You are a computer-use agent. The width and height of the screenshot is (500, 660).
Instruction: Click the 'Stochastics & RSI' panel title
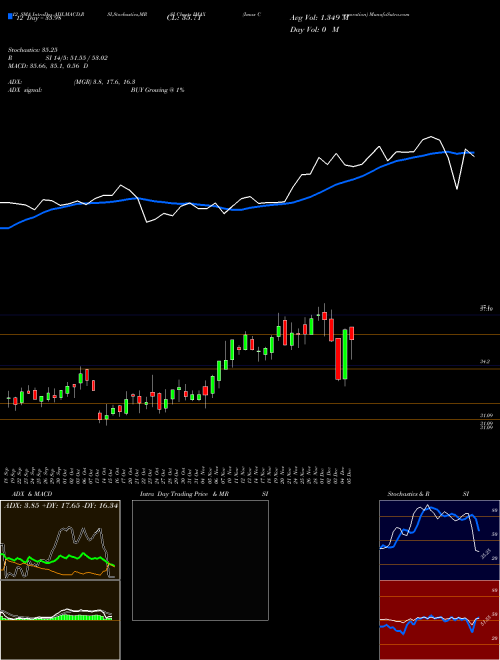click(x=428, y=494)
